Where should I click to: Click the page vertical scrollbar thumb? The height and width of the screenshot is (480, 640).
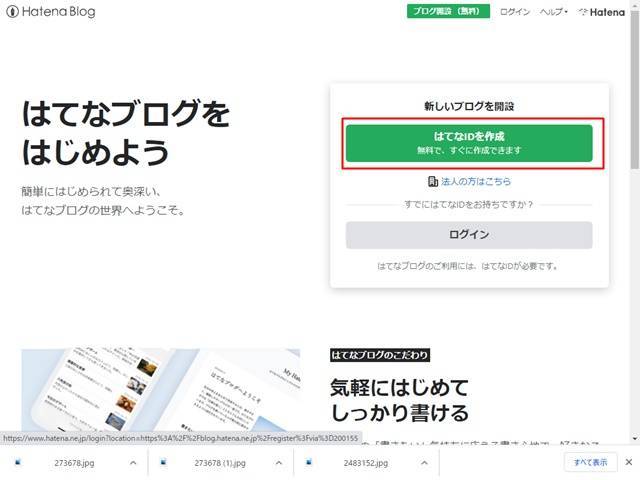click(635, 90)
